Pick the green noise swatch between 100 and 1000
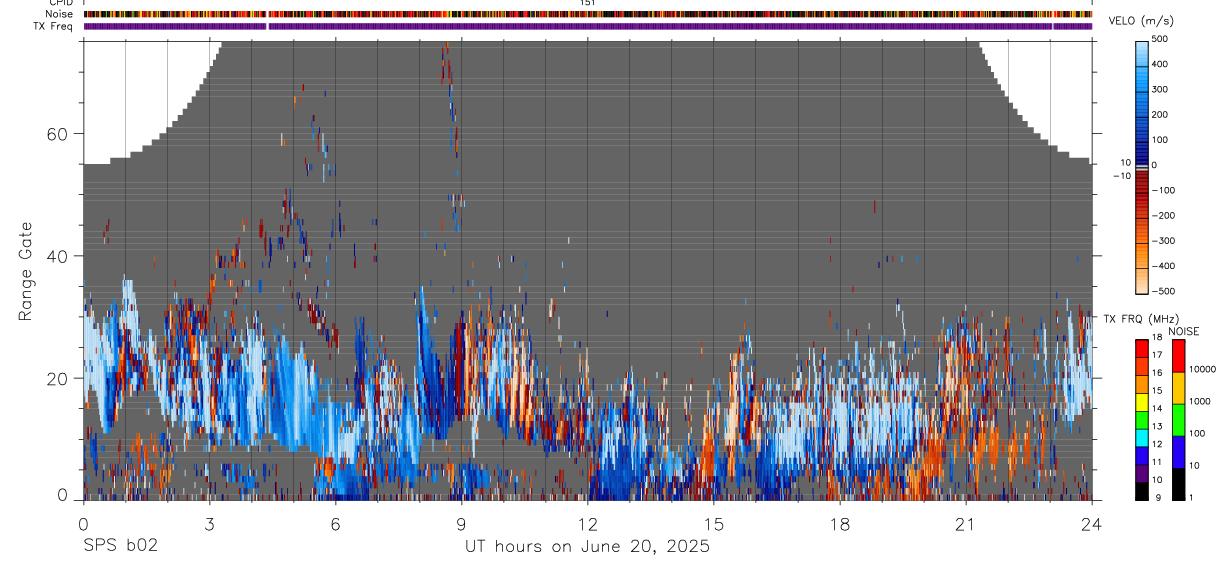 (x=1177, y=419)
